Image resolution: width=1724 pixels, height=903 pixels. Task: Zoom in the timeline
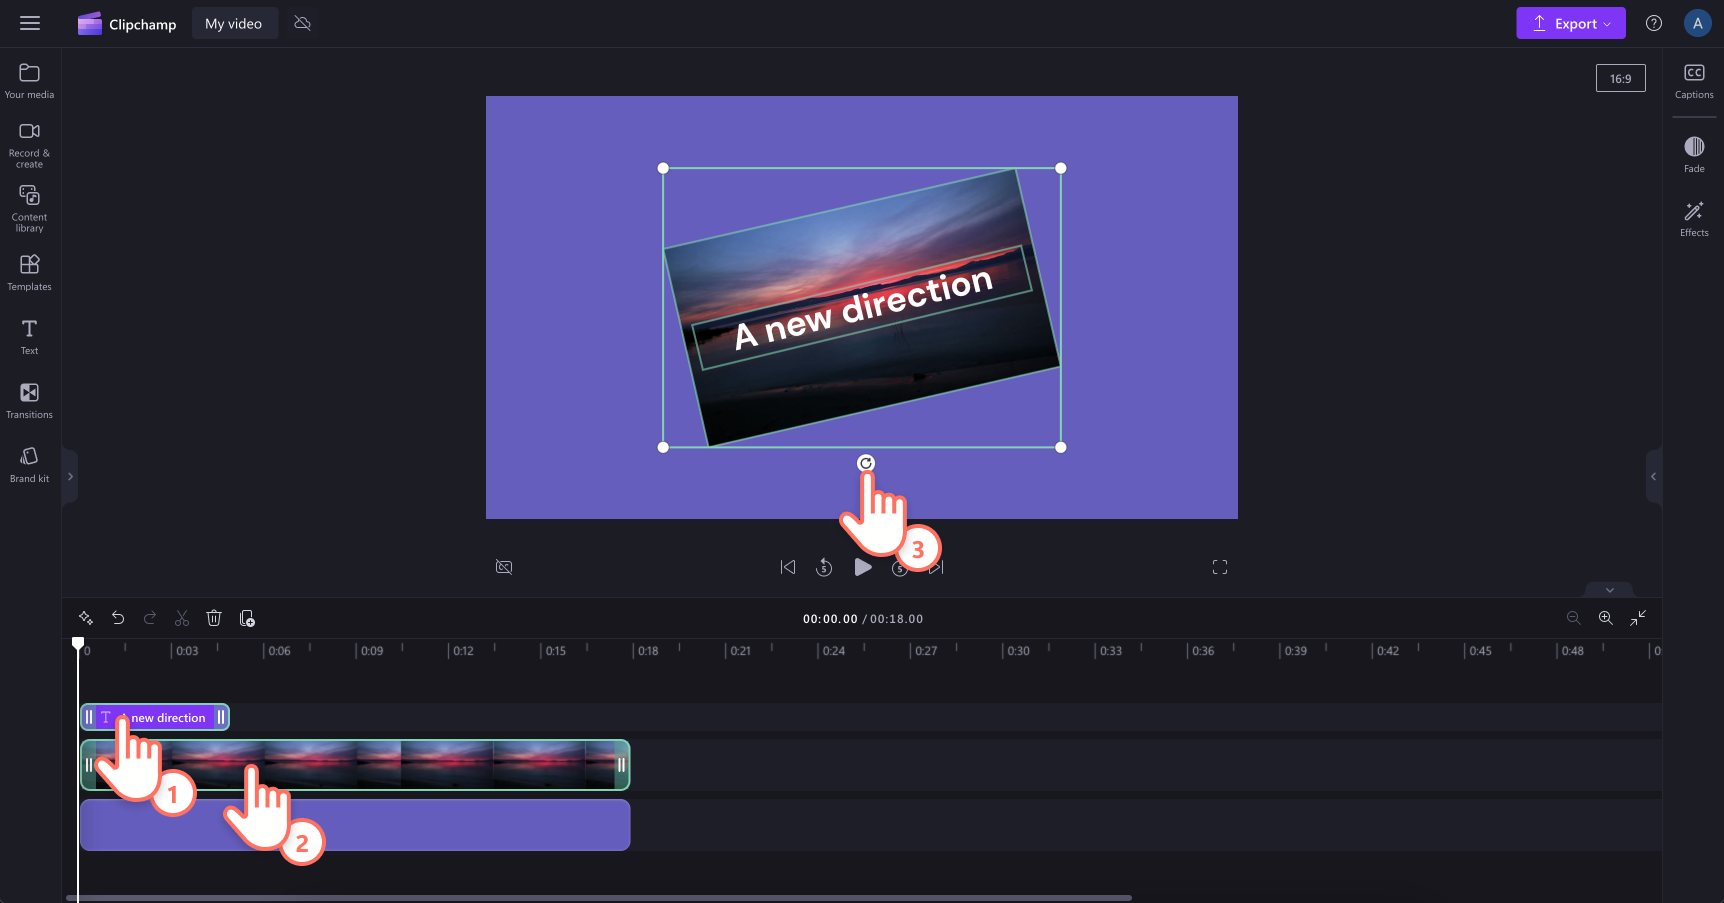click(x=1605, y=618)
